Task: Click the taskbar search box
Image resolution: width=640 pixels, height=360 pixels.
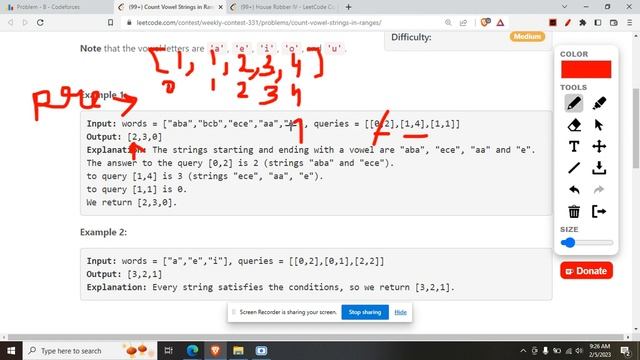Action: pos(90,351)
